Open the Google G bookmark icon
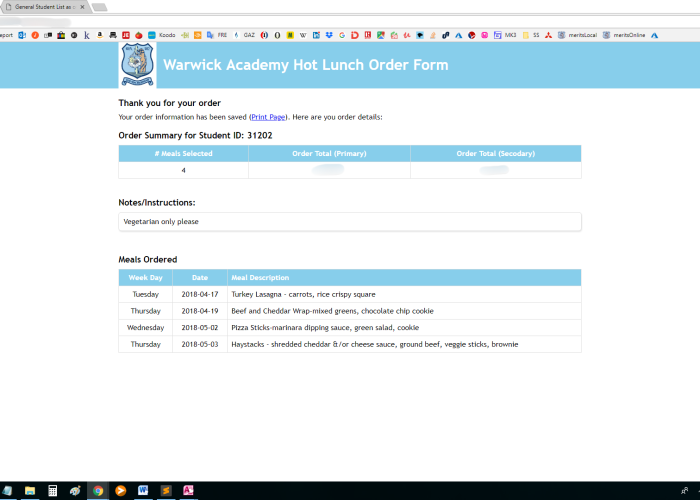Screen dimensions: 700x500 [342, 35]
